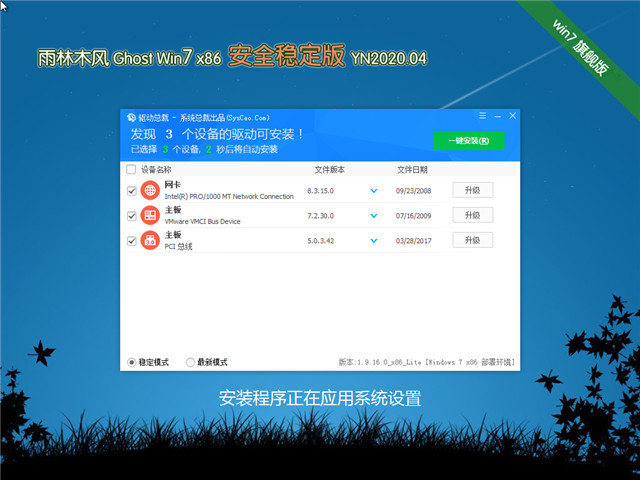Expand version dropdown for driver 8.3.15.0

pyautogui.click(x=374, y=190)
